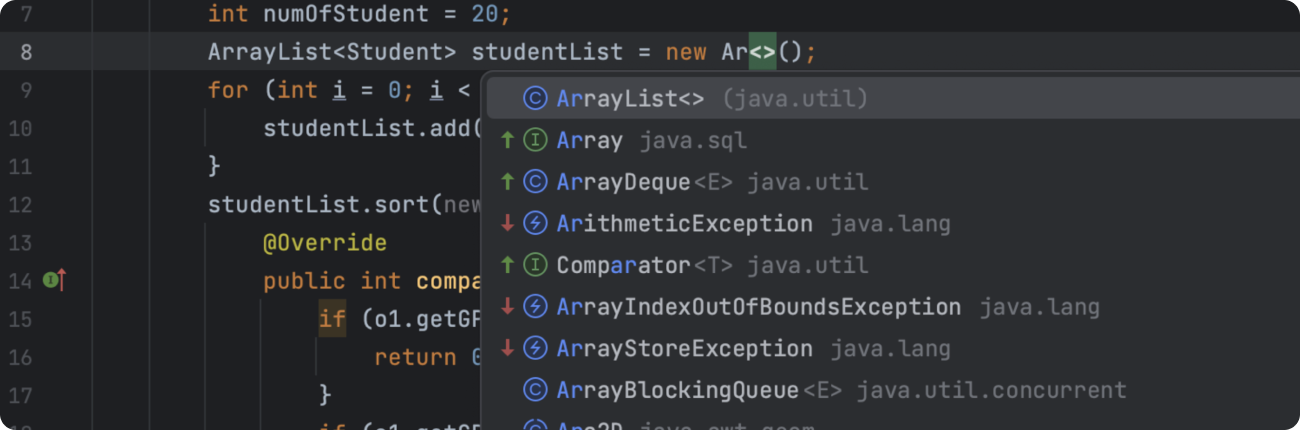
Task: Click the green up arrow beside ArrayDeque
Action: coord(508,182)
